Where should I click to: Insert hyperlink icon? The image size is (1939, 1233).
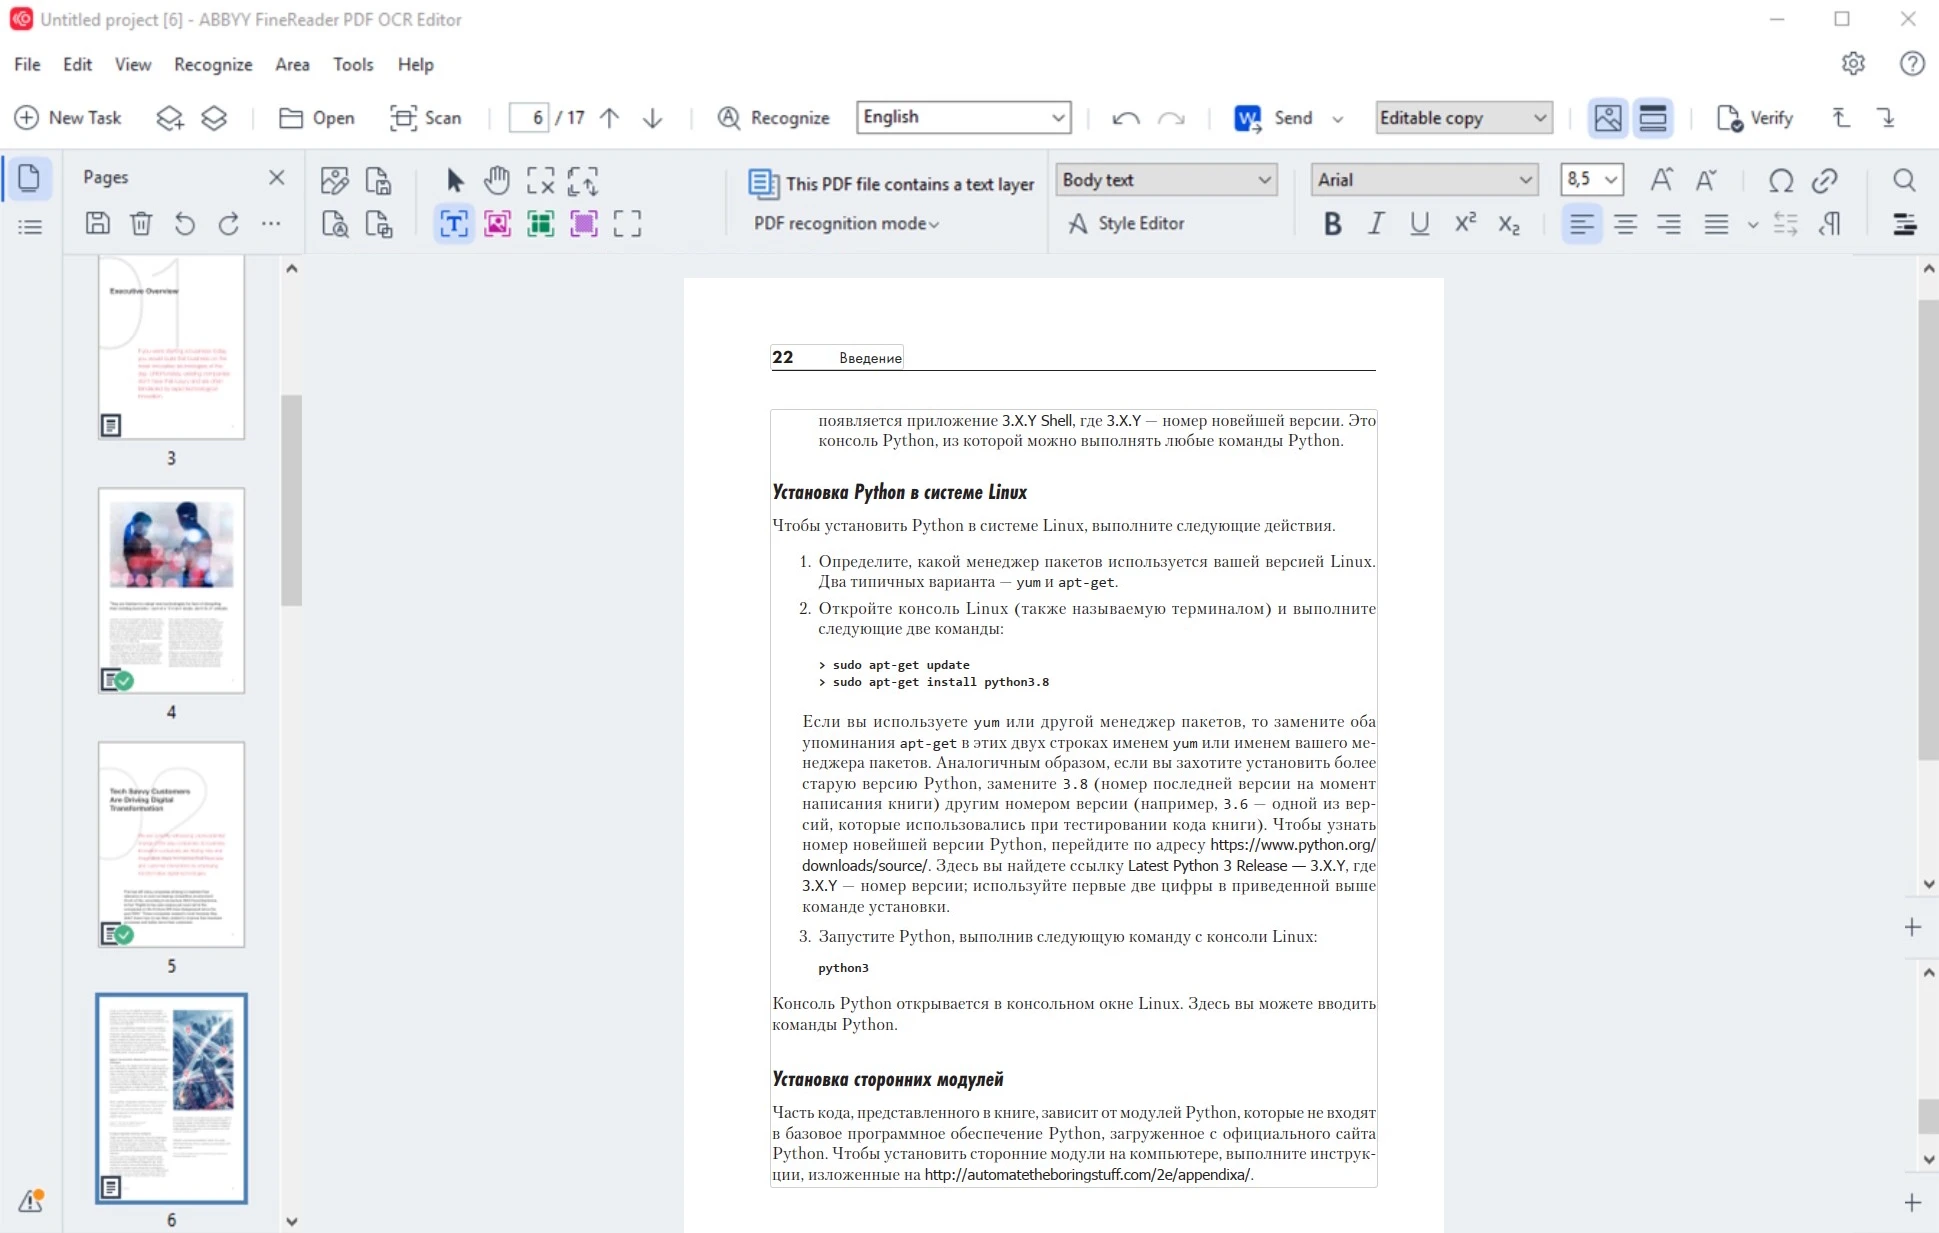[x=1824, y=180]
